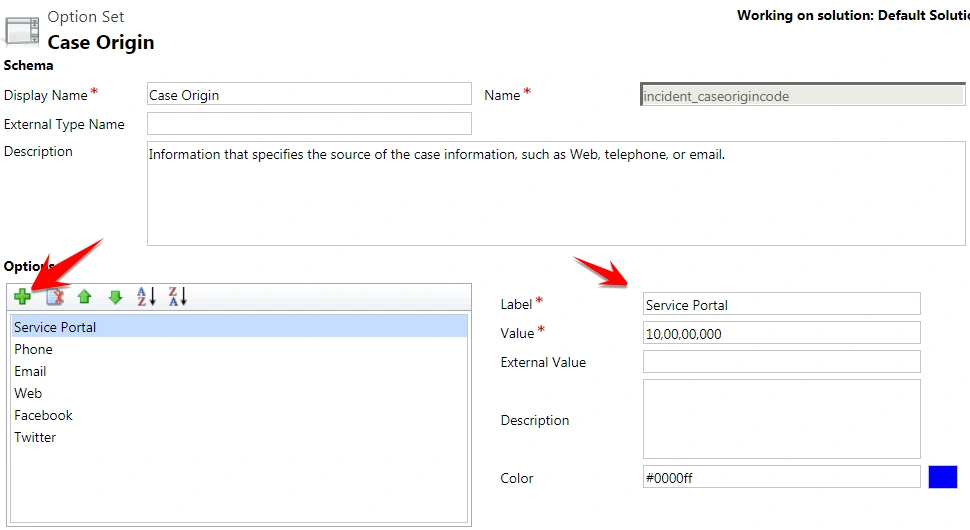The image size is (970, 530).
Task: Select the Email option
Action: click(239, 371)
